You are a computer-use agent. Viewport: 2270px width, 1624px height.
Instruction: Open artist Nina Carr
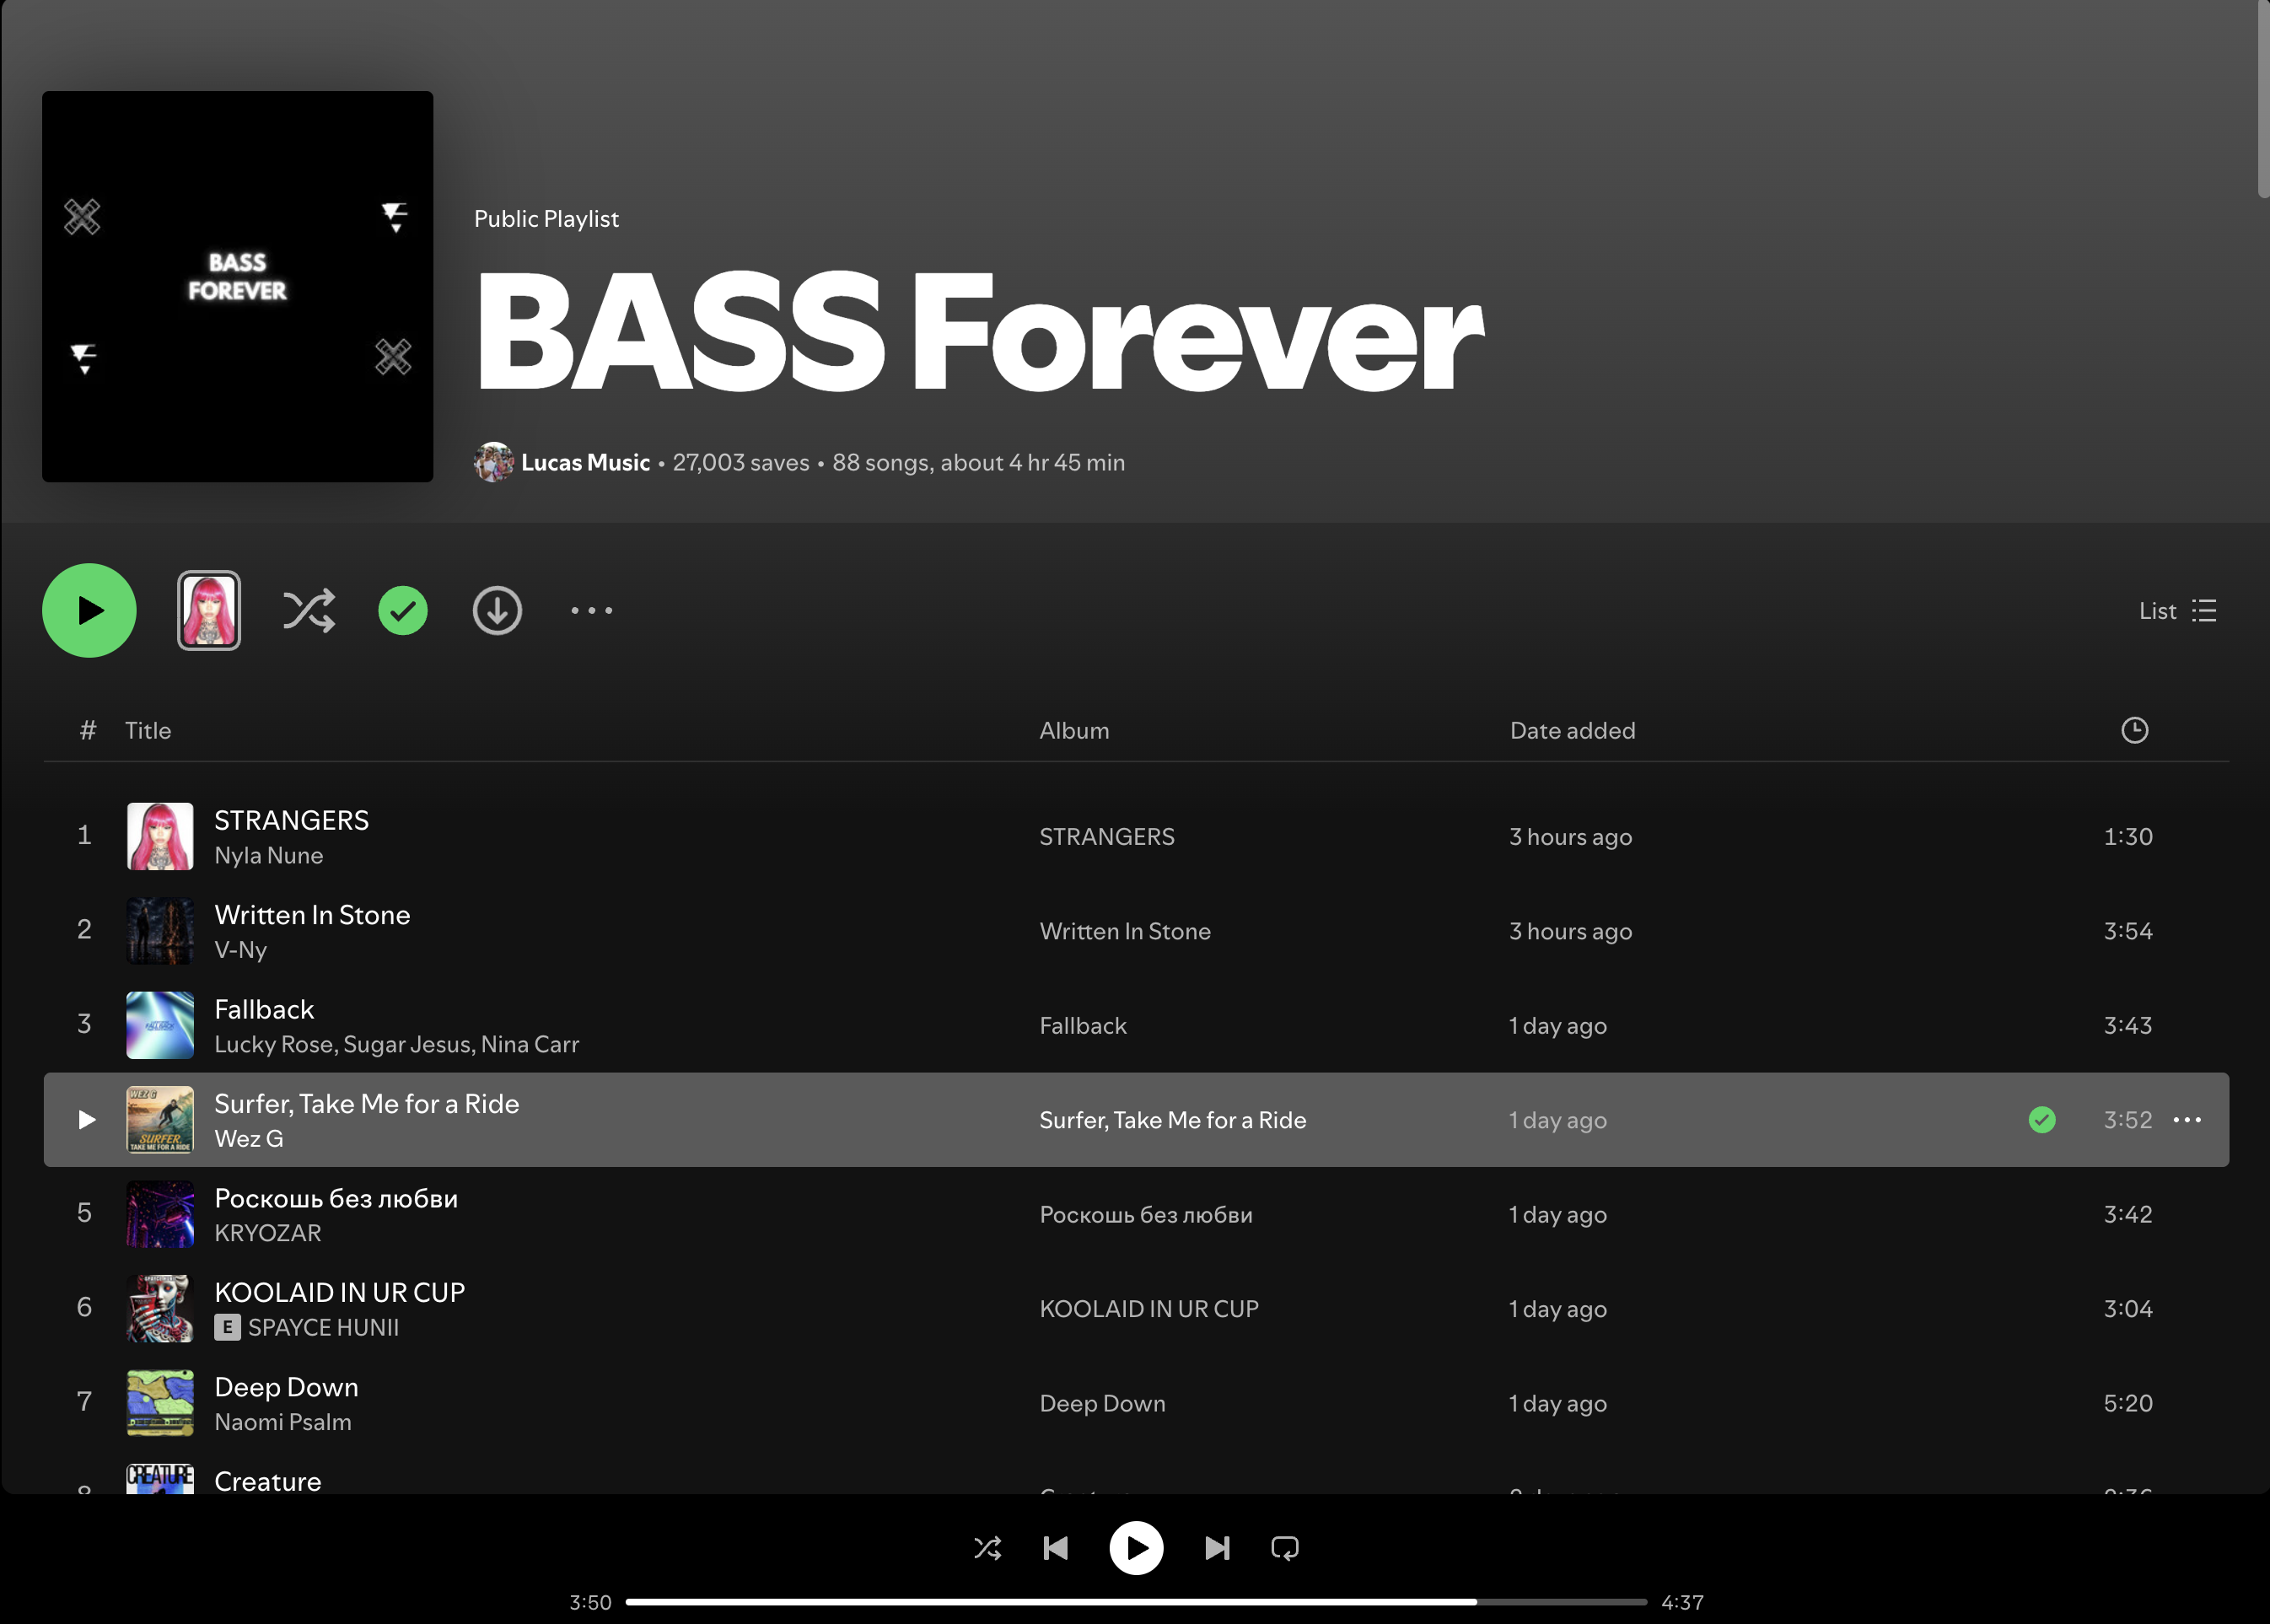(x=530, y=1044)
